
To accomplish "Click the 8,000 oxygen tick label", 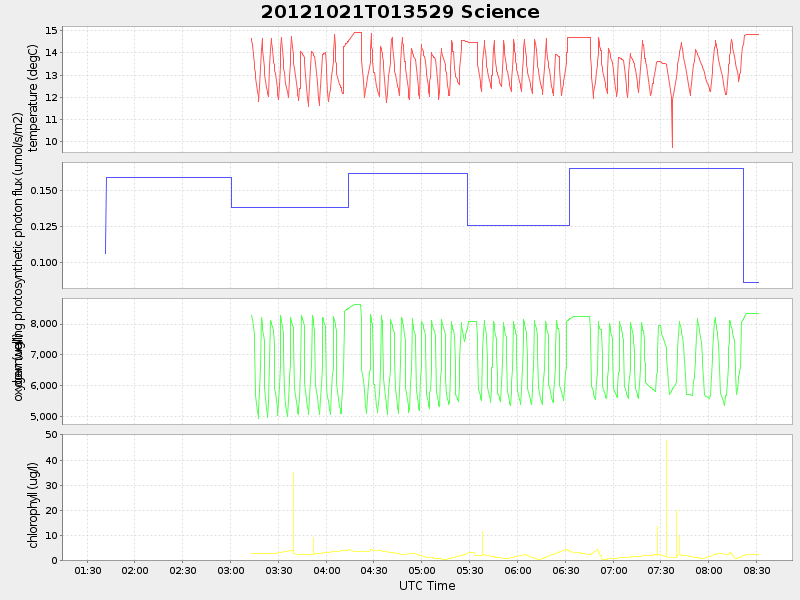I will pyautogui.click(x=44, y=324).
